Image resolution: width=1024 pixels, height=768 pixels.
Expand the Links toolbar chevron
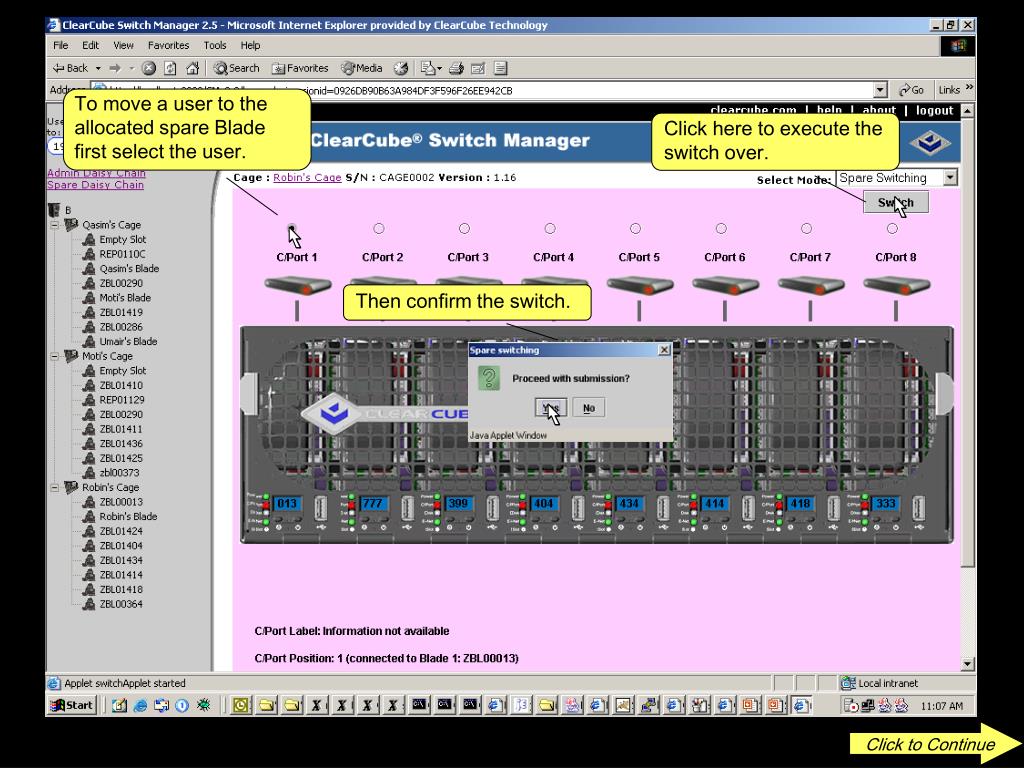pos(969,88)
